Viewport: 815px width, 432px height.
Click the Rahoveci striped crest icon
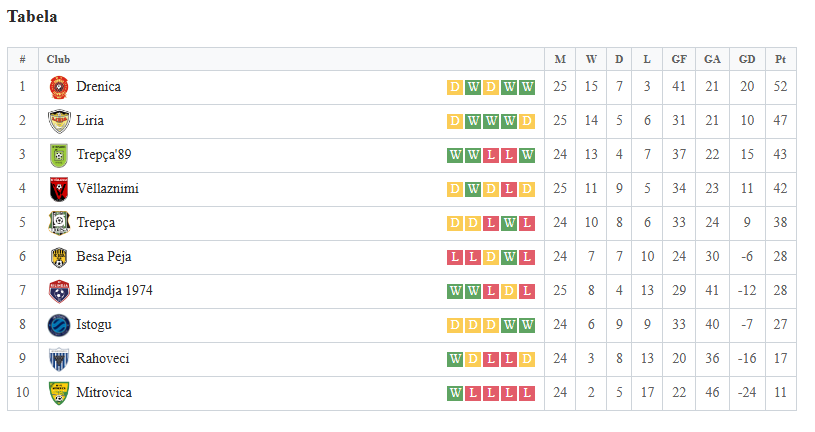coord(59,359)
